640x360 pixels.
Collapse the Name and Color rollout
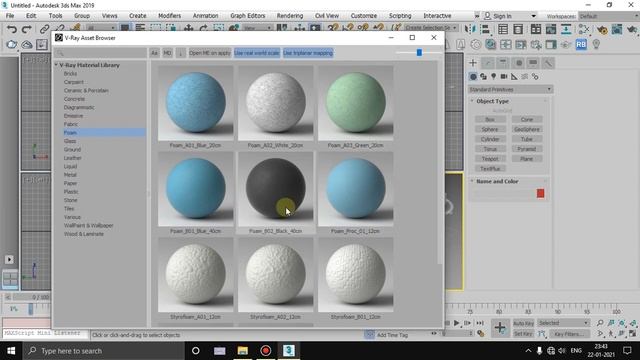coord(472,181)
